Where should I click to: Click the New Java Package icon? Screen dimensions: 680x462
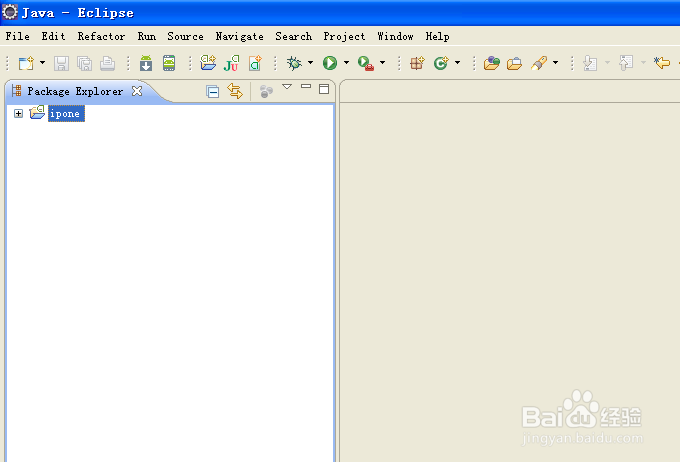pos(417,63)
